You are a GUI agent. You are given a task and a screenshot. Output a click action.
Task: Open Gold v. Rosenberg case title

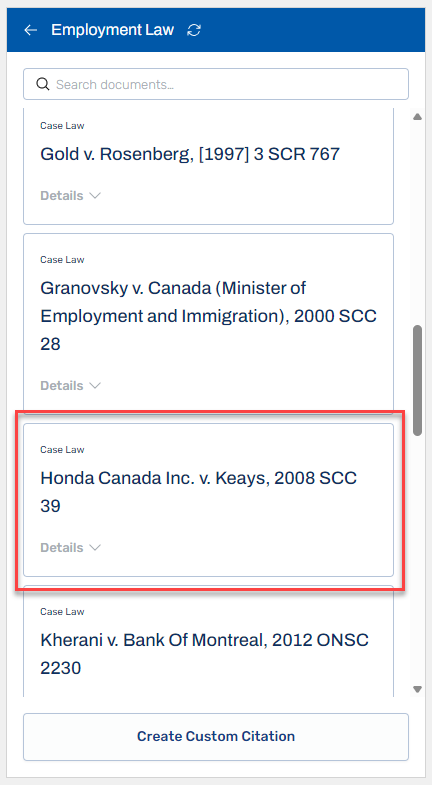[190, 154]
